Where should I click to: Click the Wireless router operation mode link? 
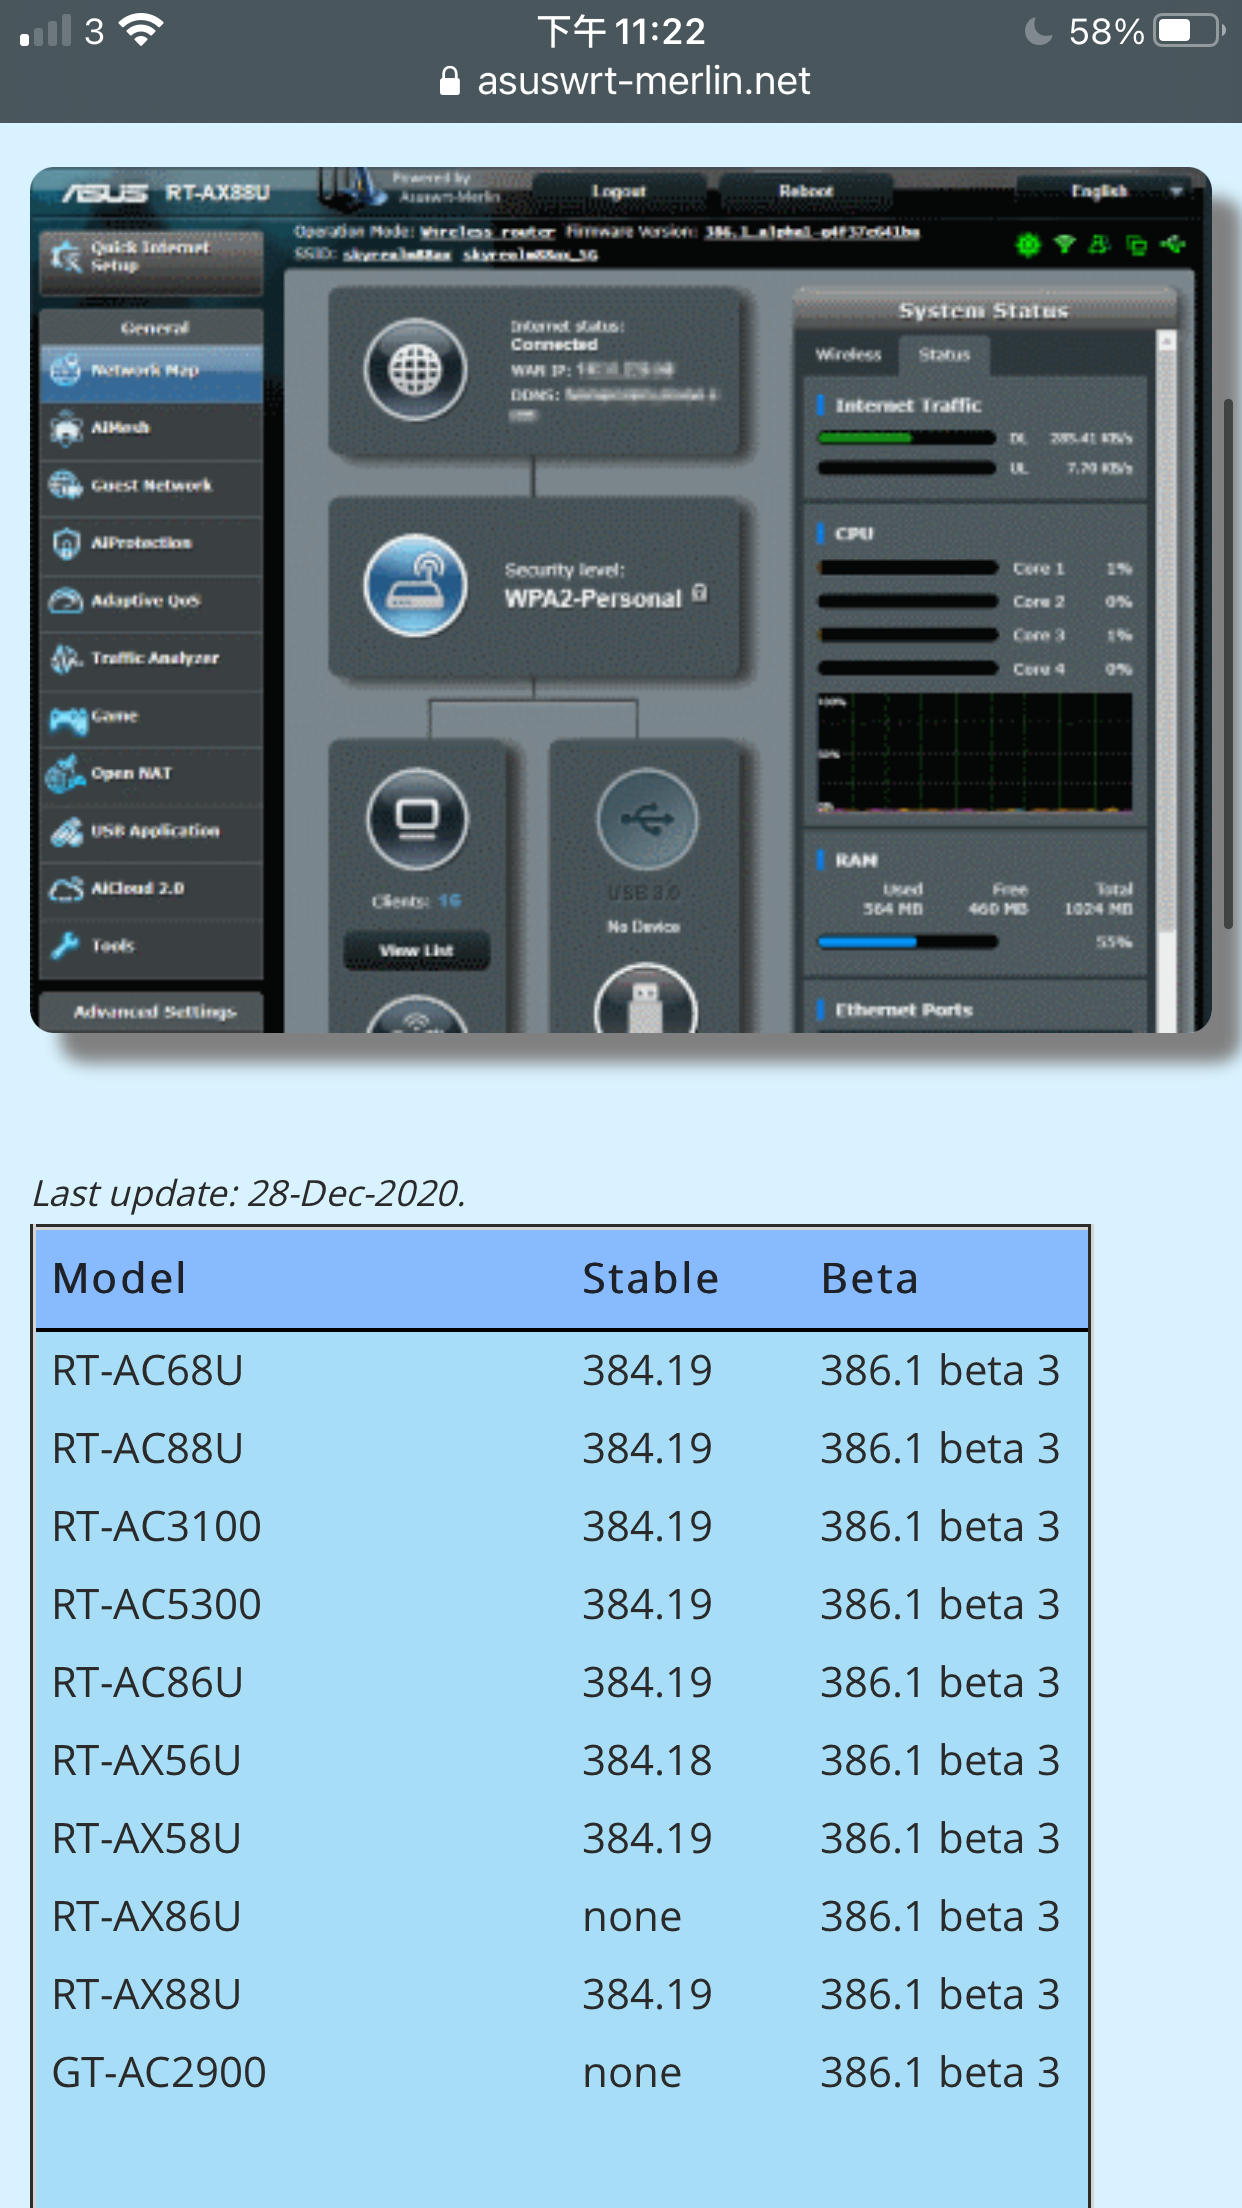click(487, 232)
